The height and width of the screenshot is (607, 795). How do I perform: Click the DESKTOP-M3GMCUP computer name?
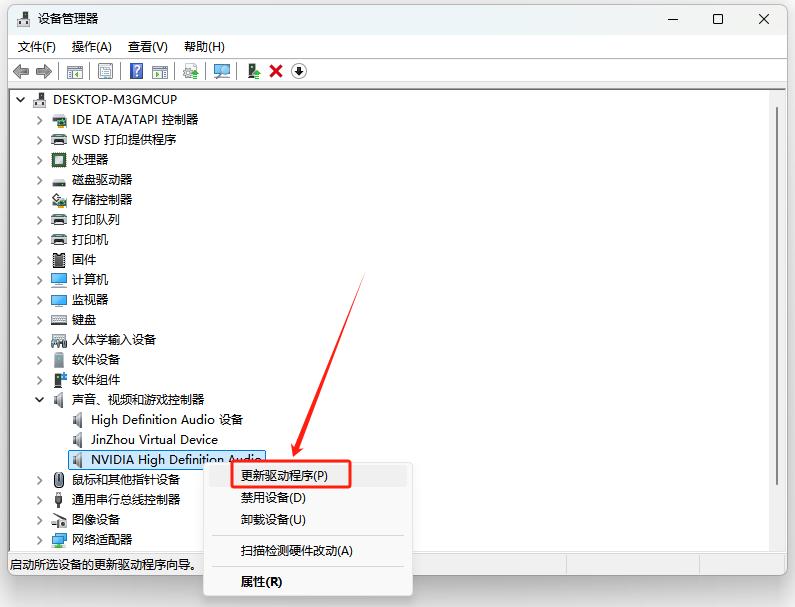(x=115, y=100)
